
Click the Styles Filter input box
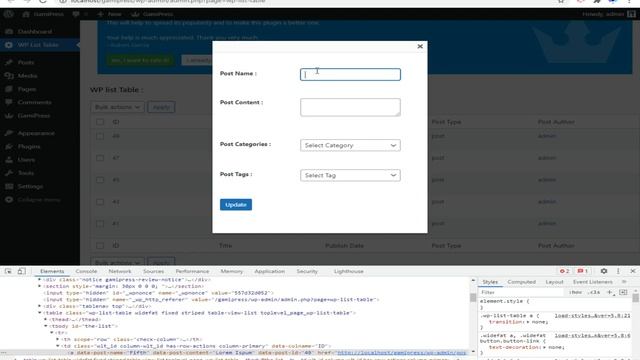pyautogui.click(x=522, y=292)
